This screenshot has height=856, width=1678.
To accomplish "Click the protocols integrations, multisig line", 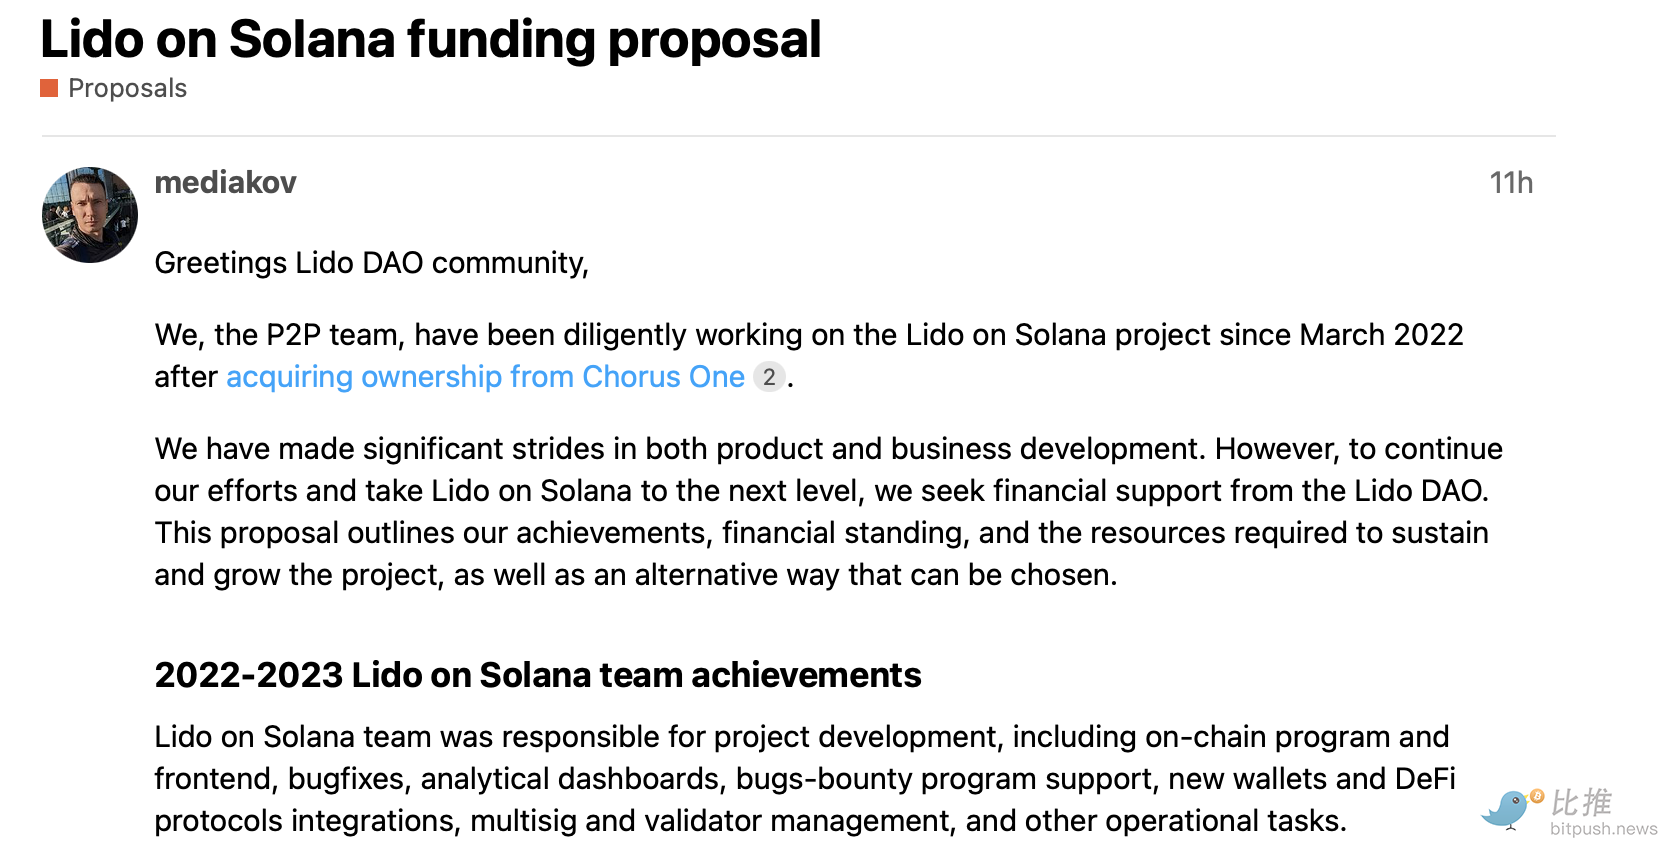I will (x=751, y=821).
